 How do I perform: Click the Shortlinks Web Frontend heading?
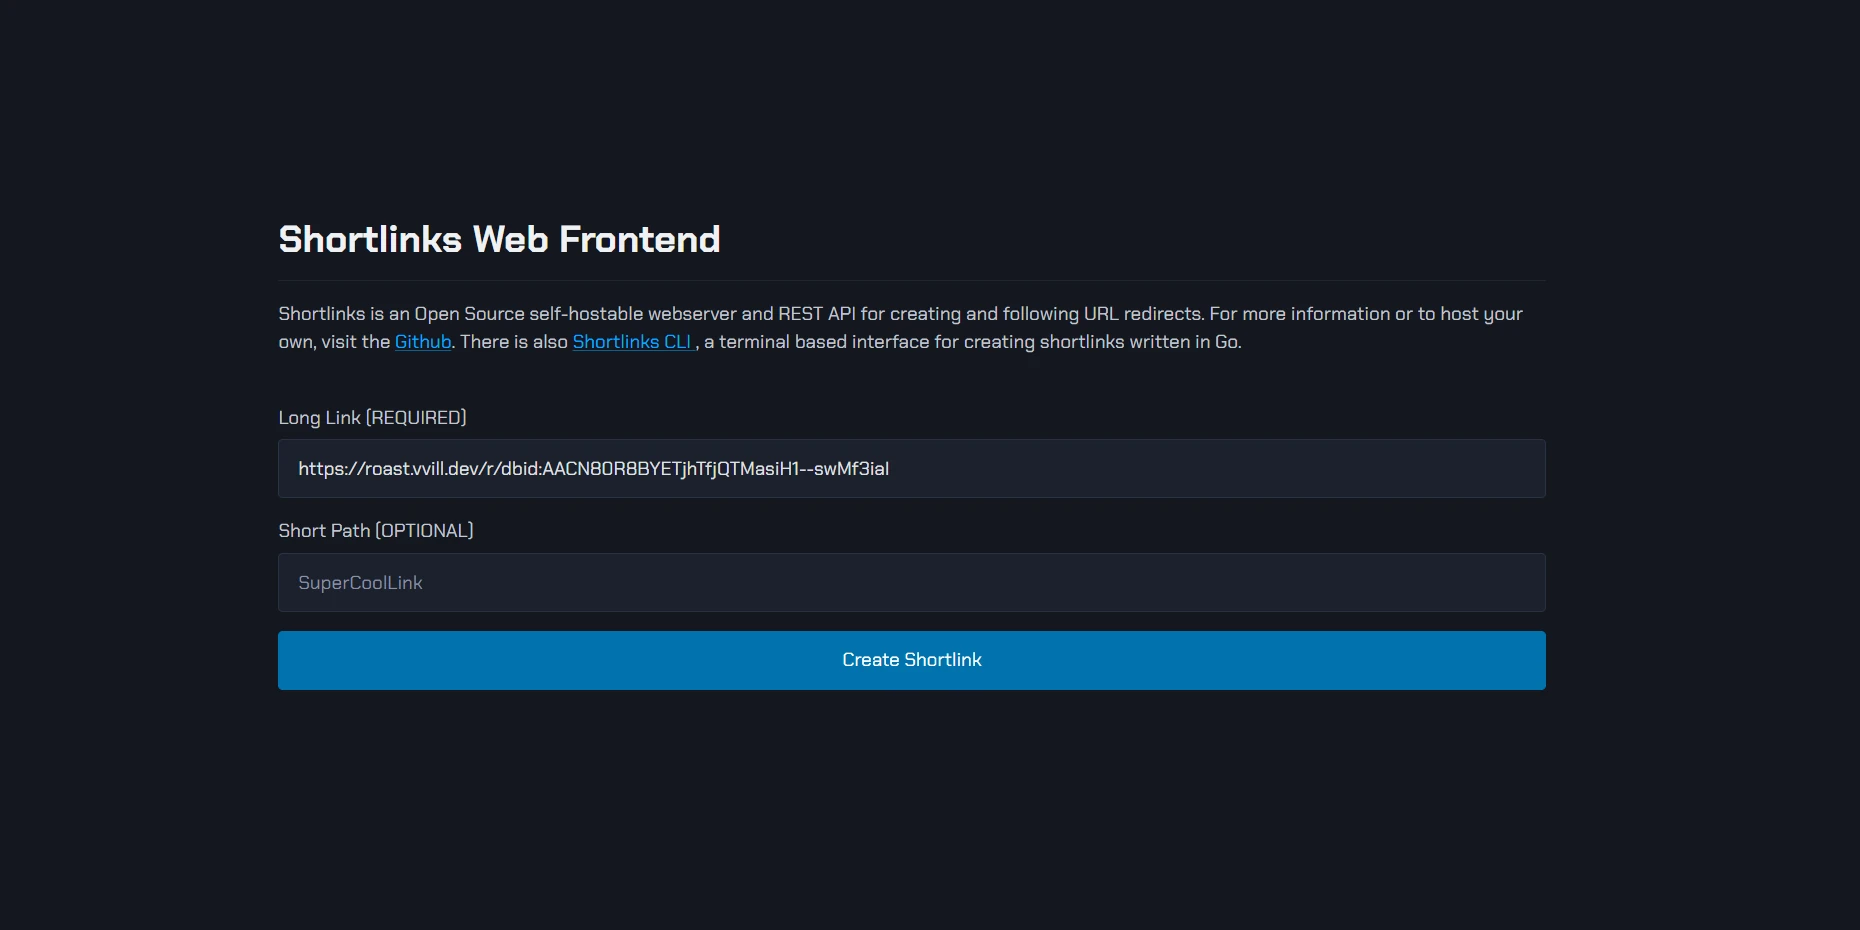[499, 240]
